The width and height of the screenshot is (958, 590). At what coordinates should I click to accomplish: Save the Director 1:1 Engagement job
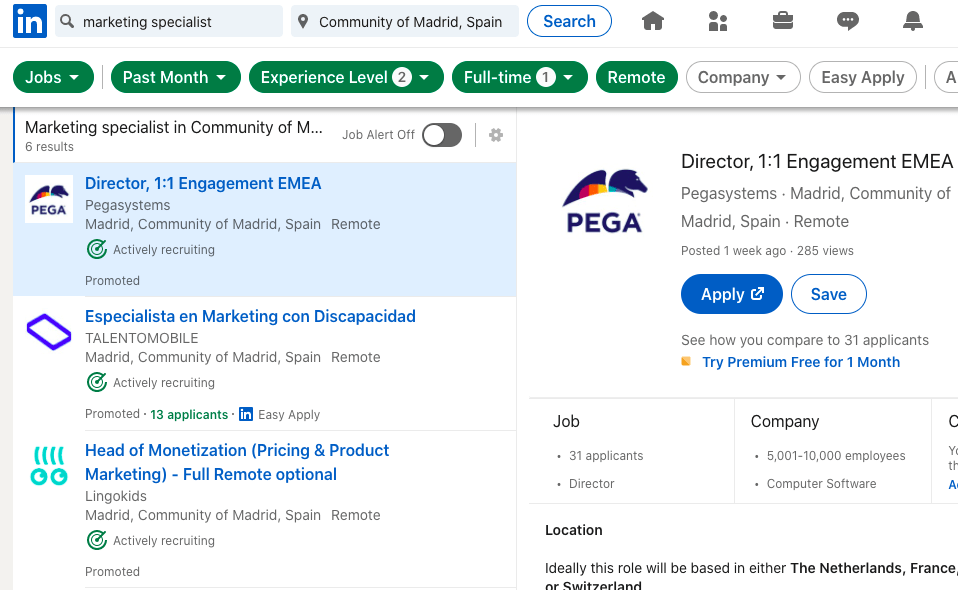828,294
